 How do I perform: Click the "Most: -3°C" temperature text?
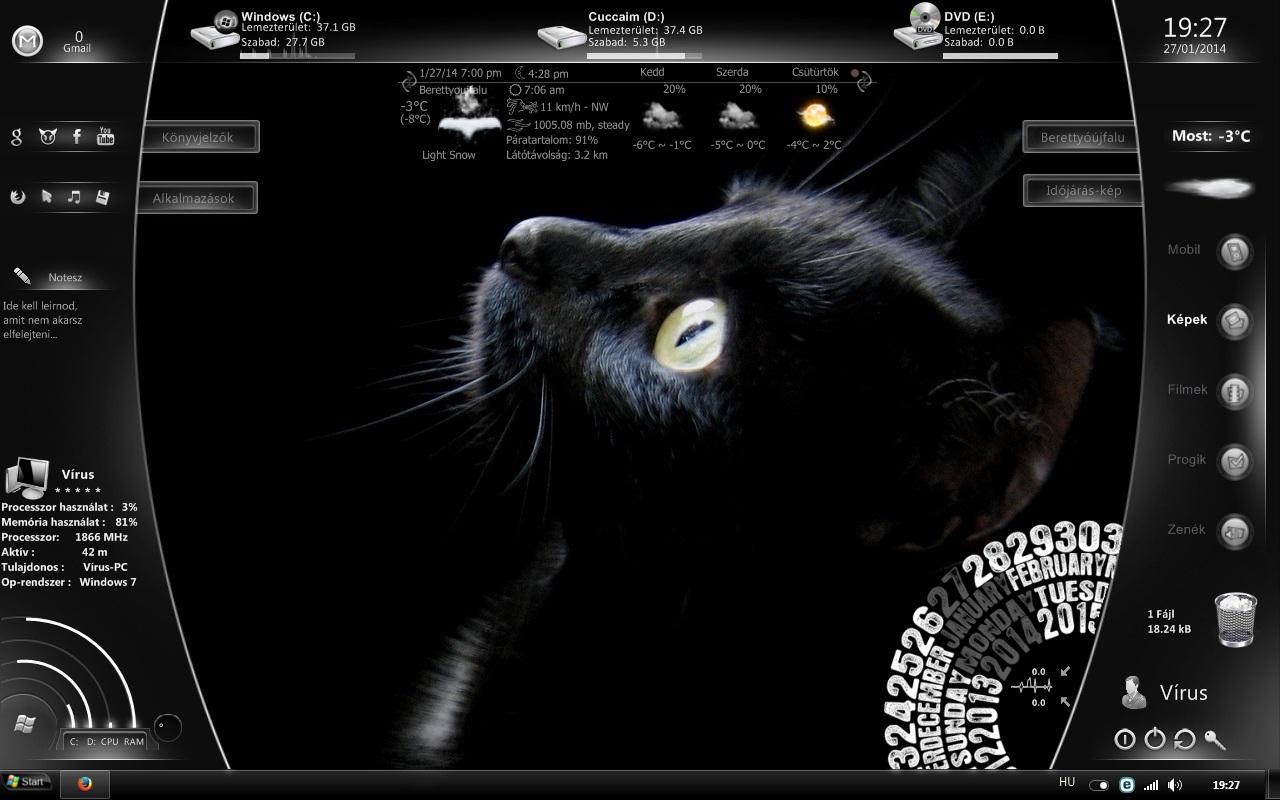point(1211,136)
